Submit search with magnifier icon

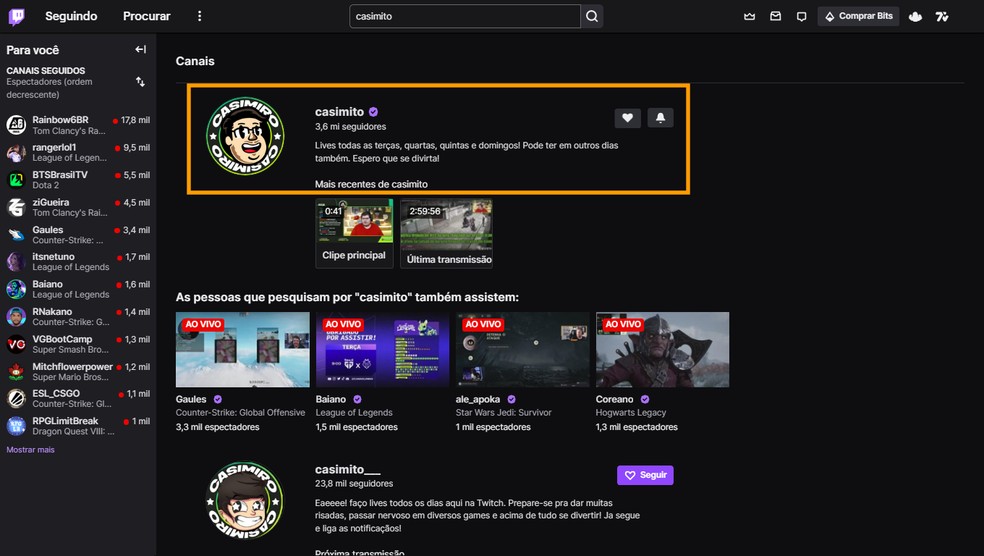click(592, 16)
